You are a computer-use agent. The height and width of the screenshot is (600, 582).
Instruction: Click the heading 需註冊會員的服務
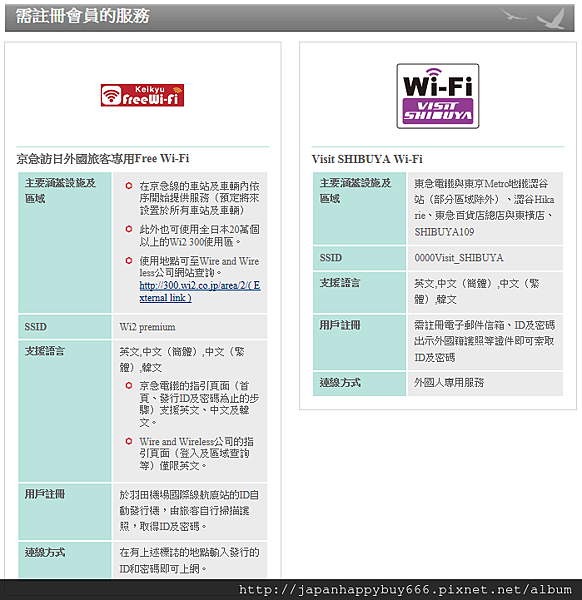(x=83, y=16)
